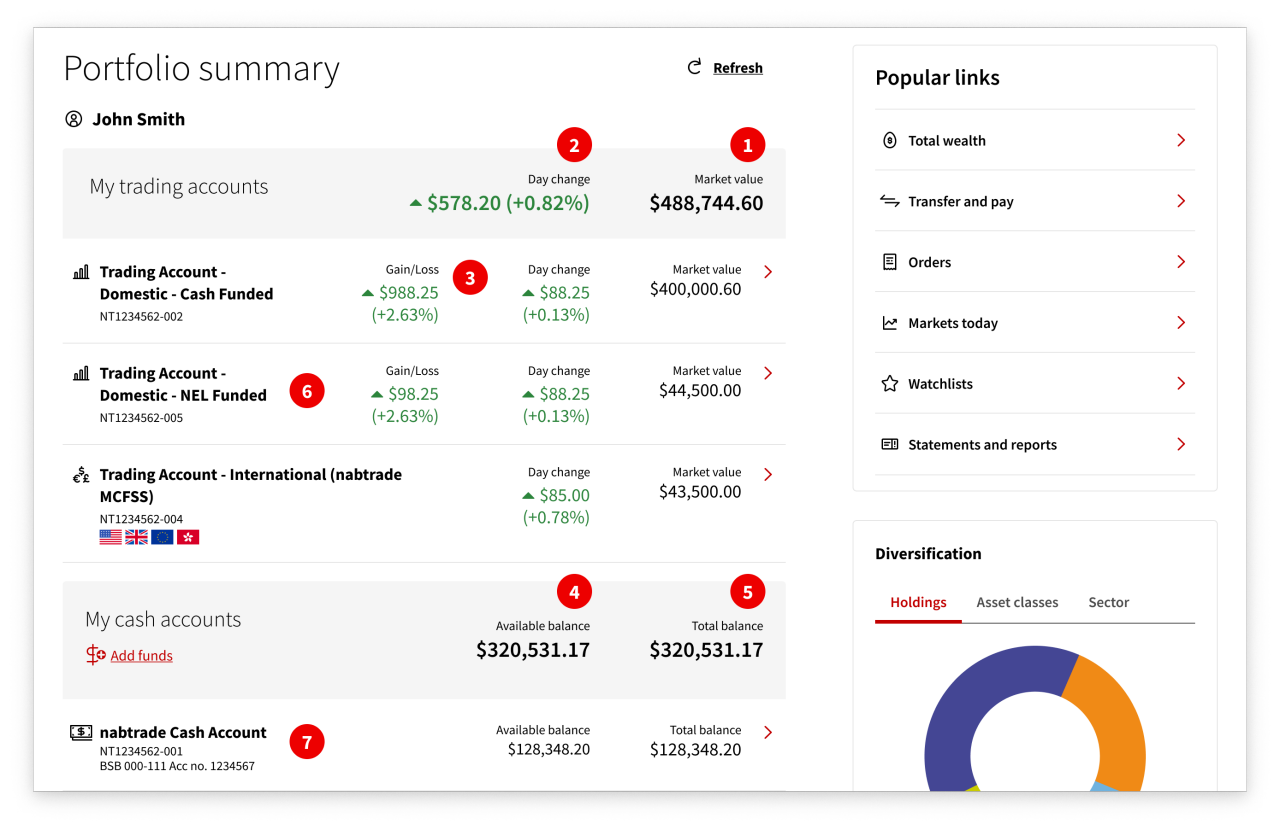Expand Domestic Cash Funded account chevron
The width and height of the screenshot is (1280, 830).
click(x=767, y=271)
